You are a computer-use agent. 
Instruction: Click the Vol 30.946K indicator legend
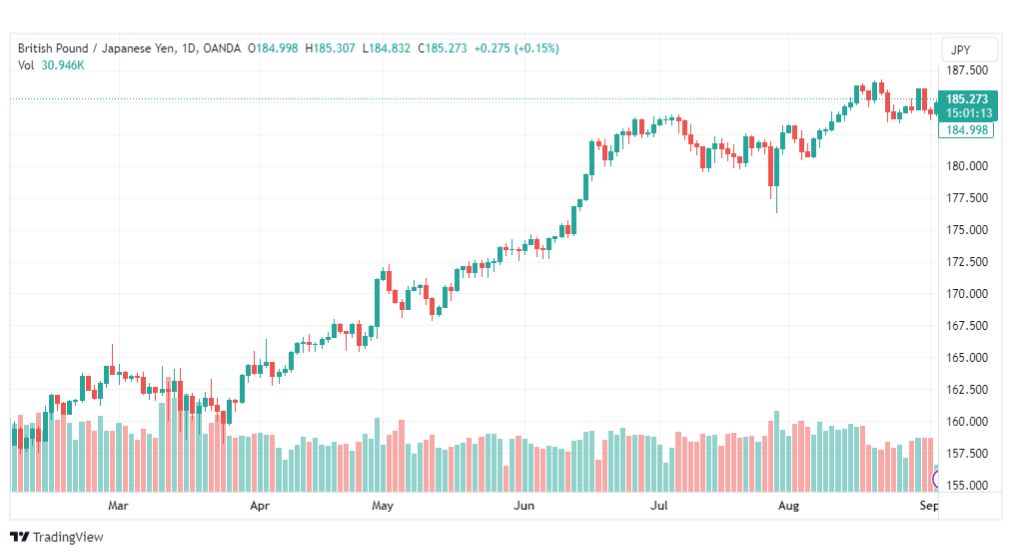pos(51,65)
